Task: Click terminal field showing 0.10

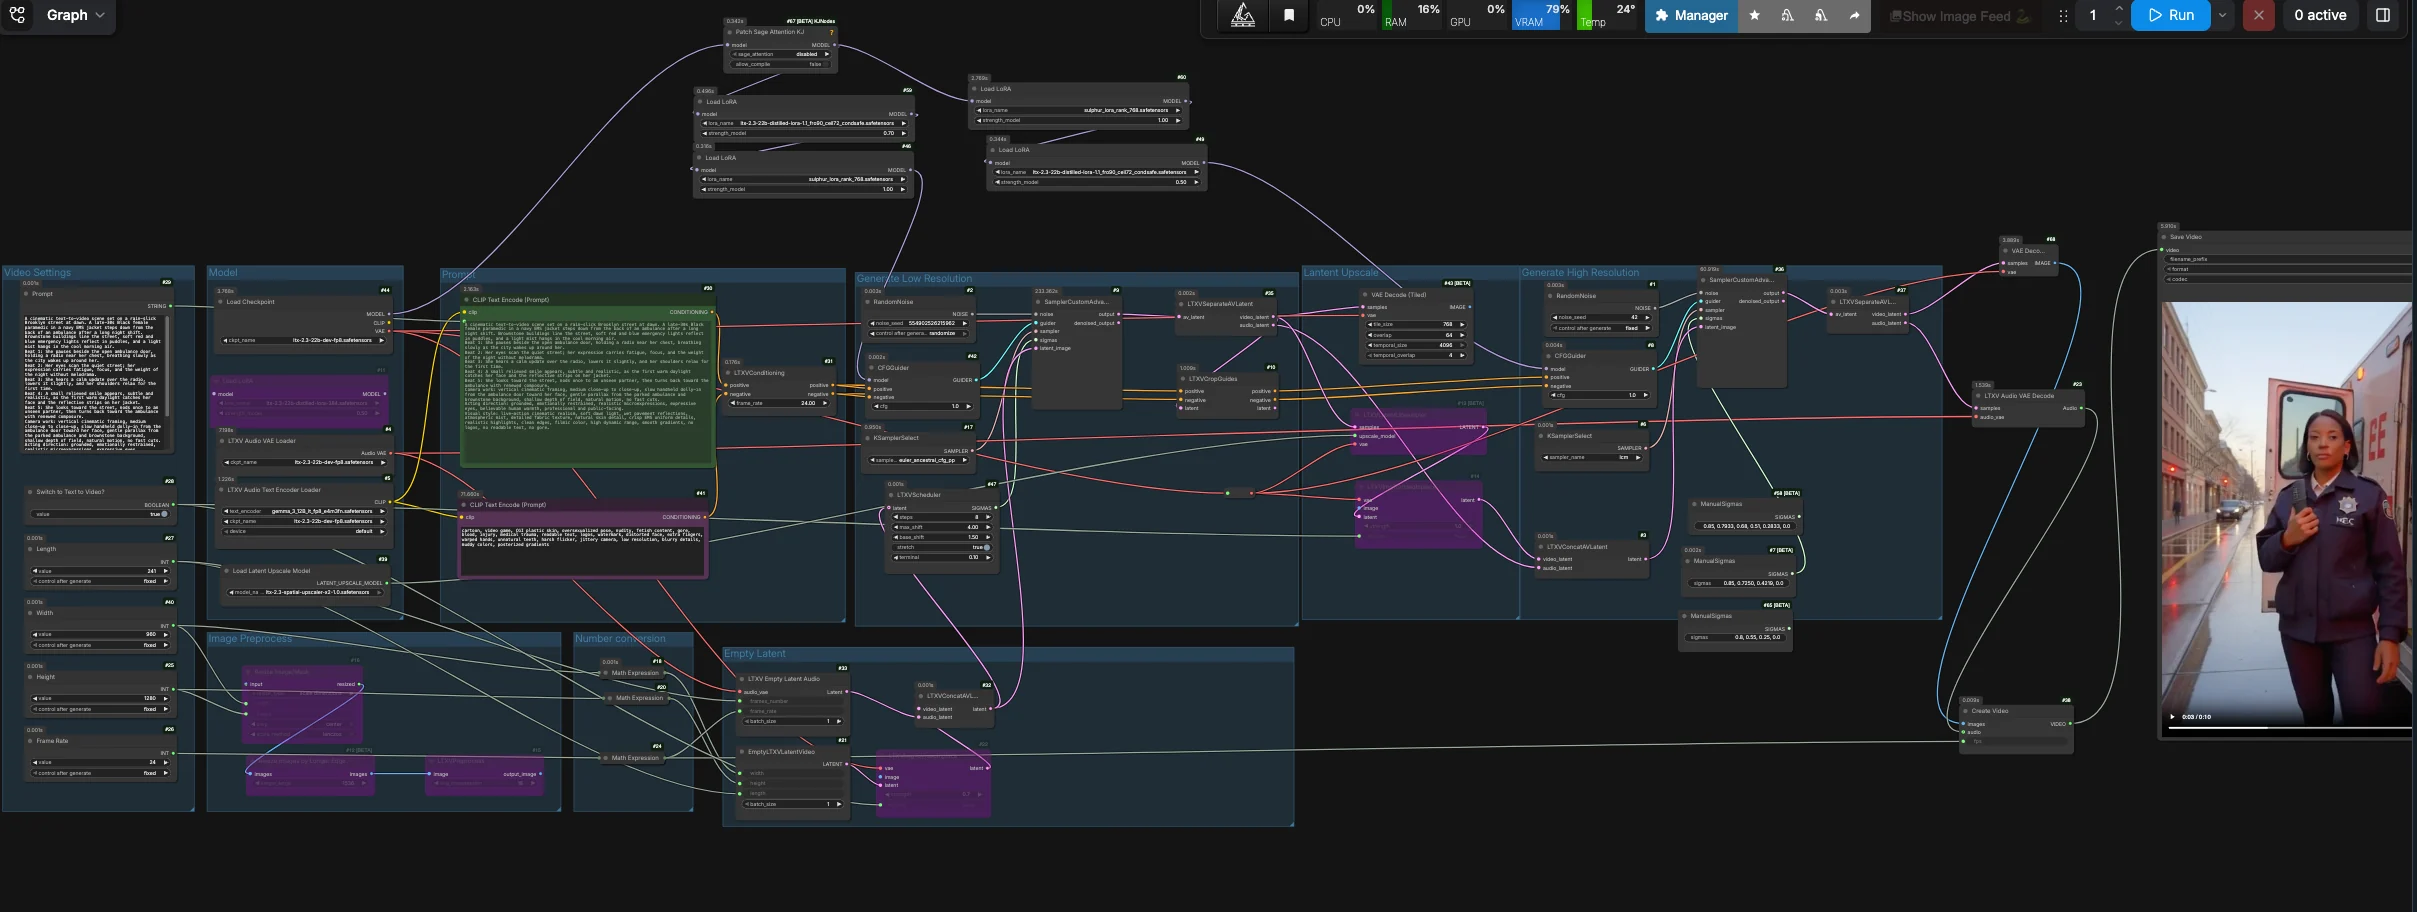Action: tap(940, 557)
